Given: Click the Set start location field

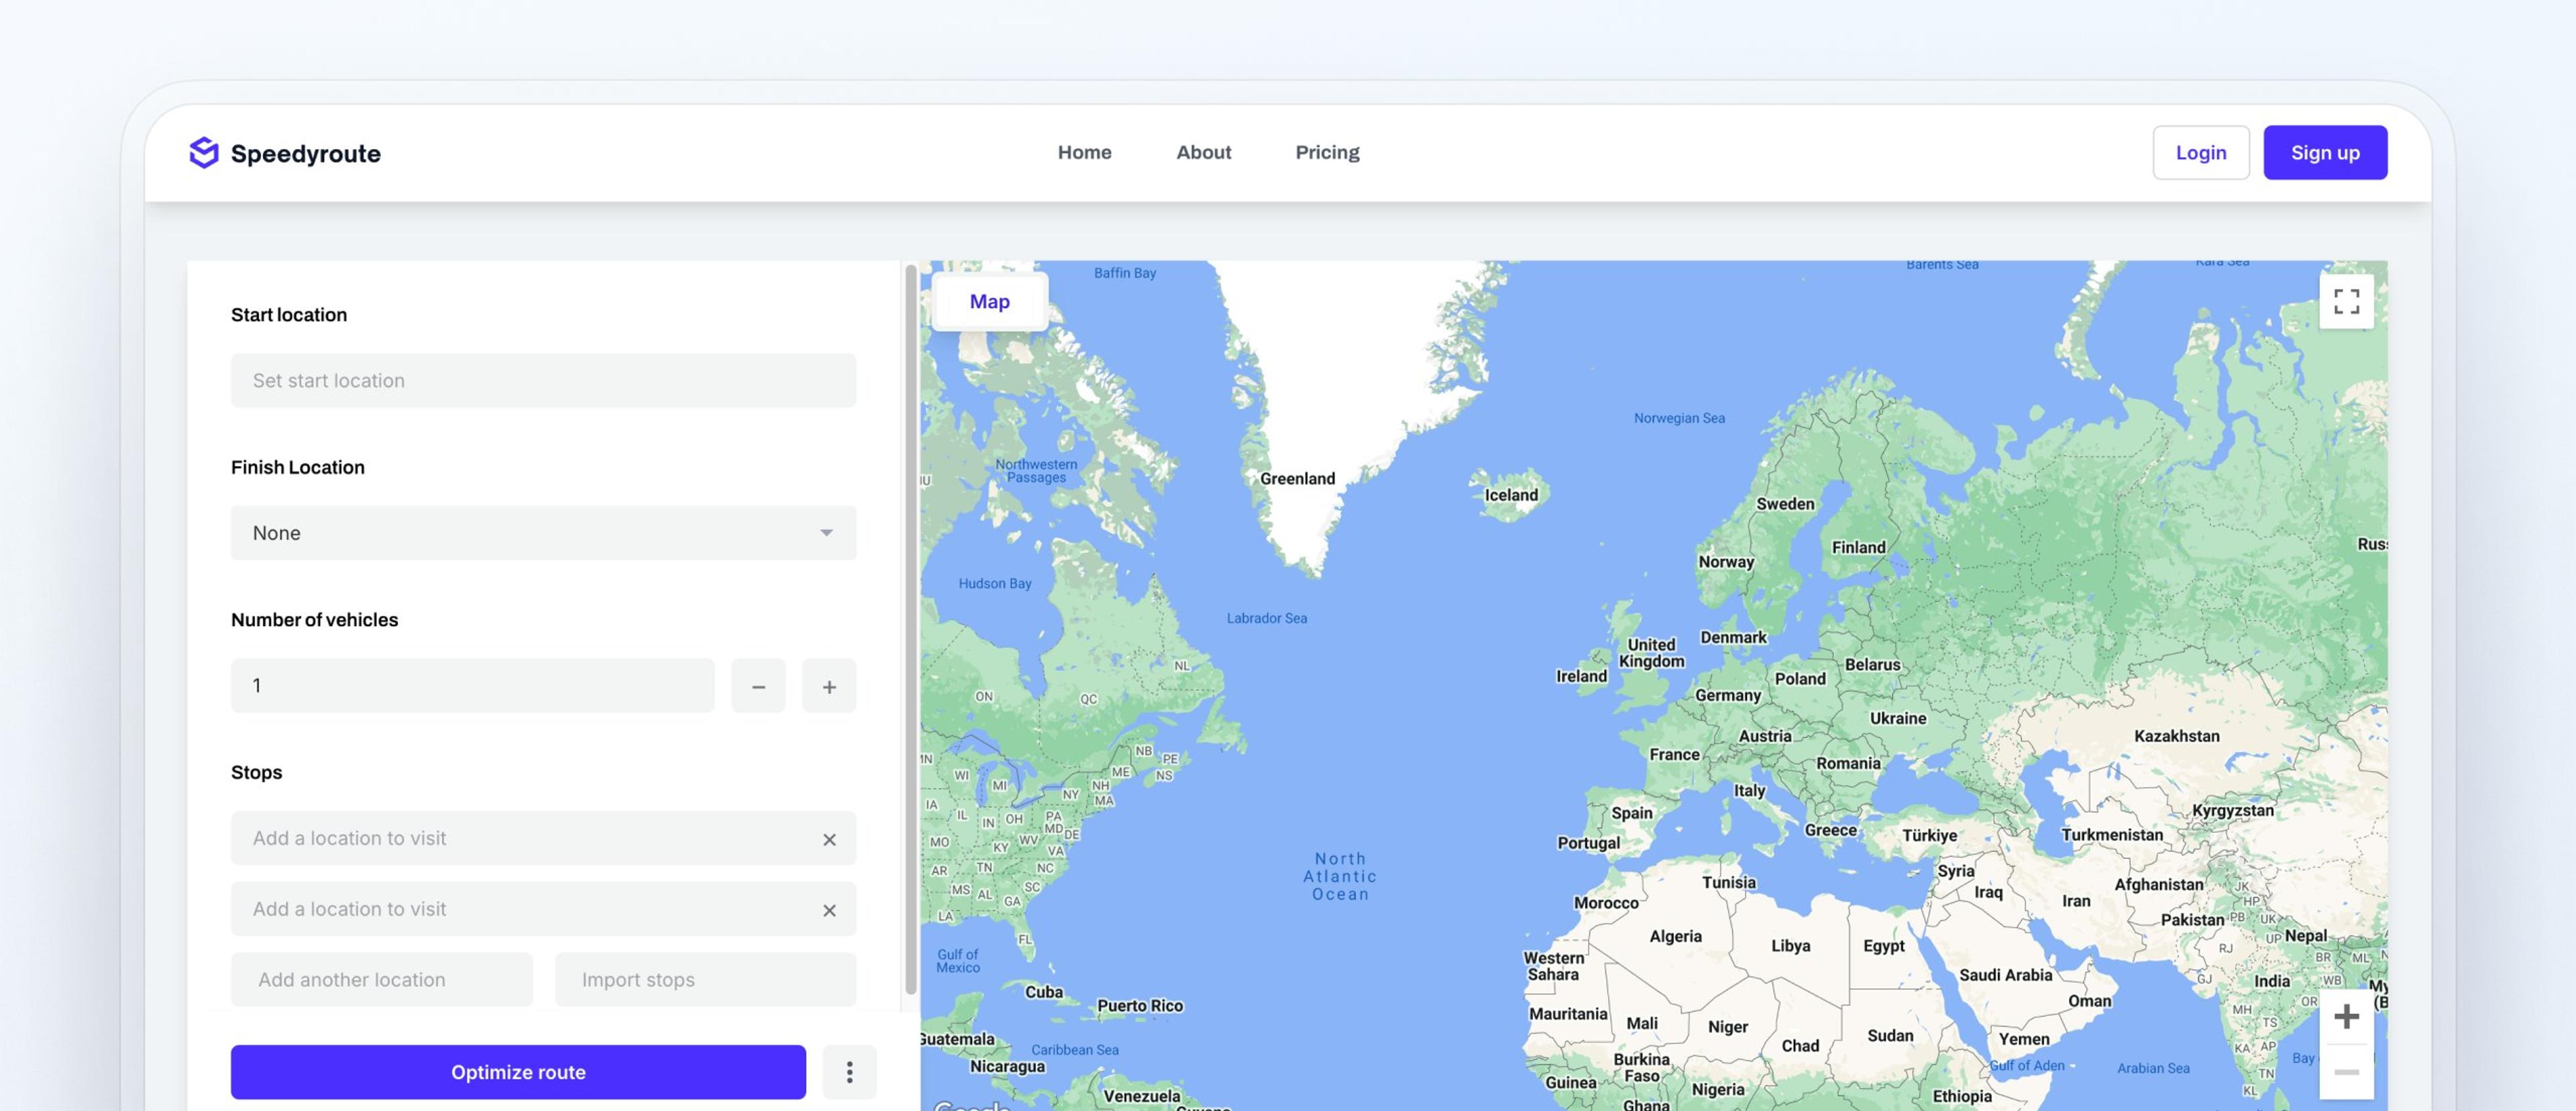Looking at the screenshot, I should (543, 380).
